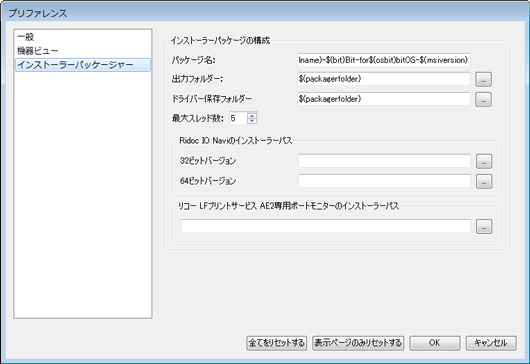This screenshot has width=530, height=364.
Task: Increase 最大スレッド数 with up arrow
Action: pyautogui.click(x=252, y=115)
